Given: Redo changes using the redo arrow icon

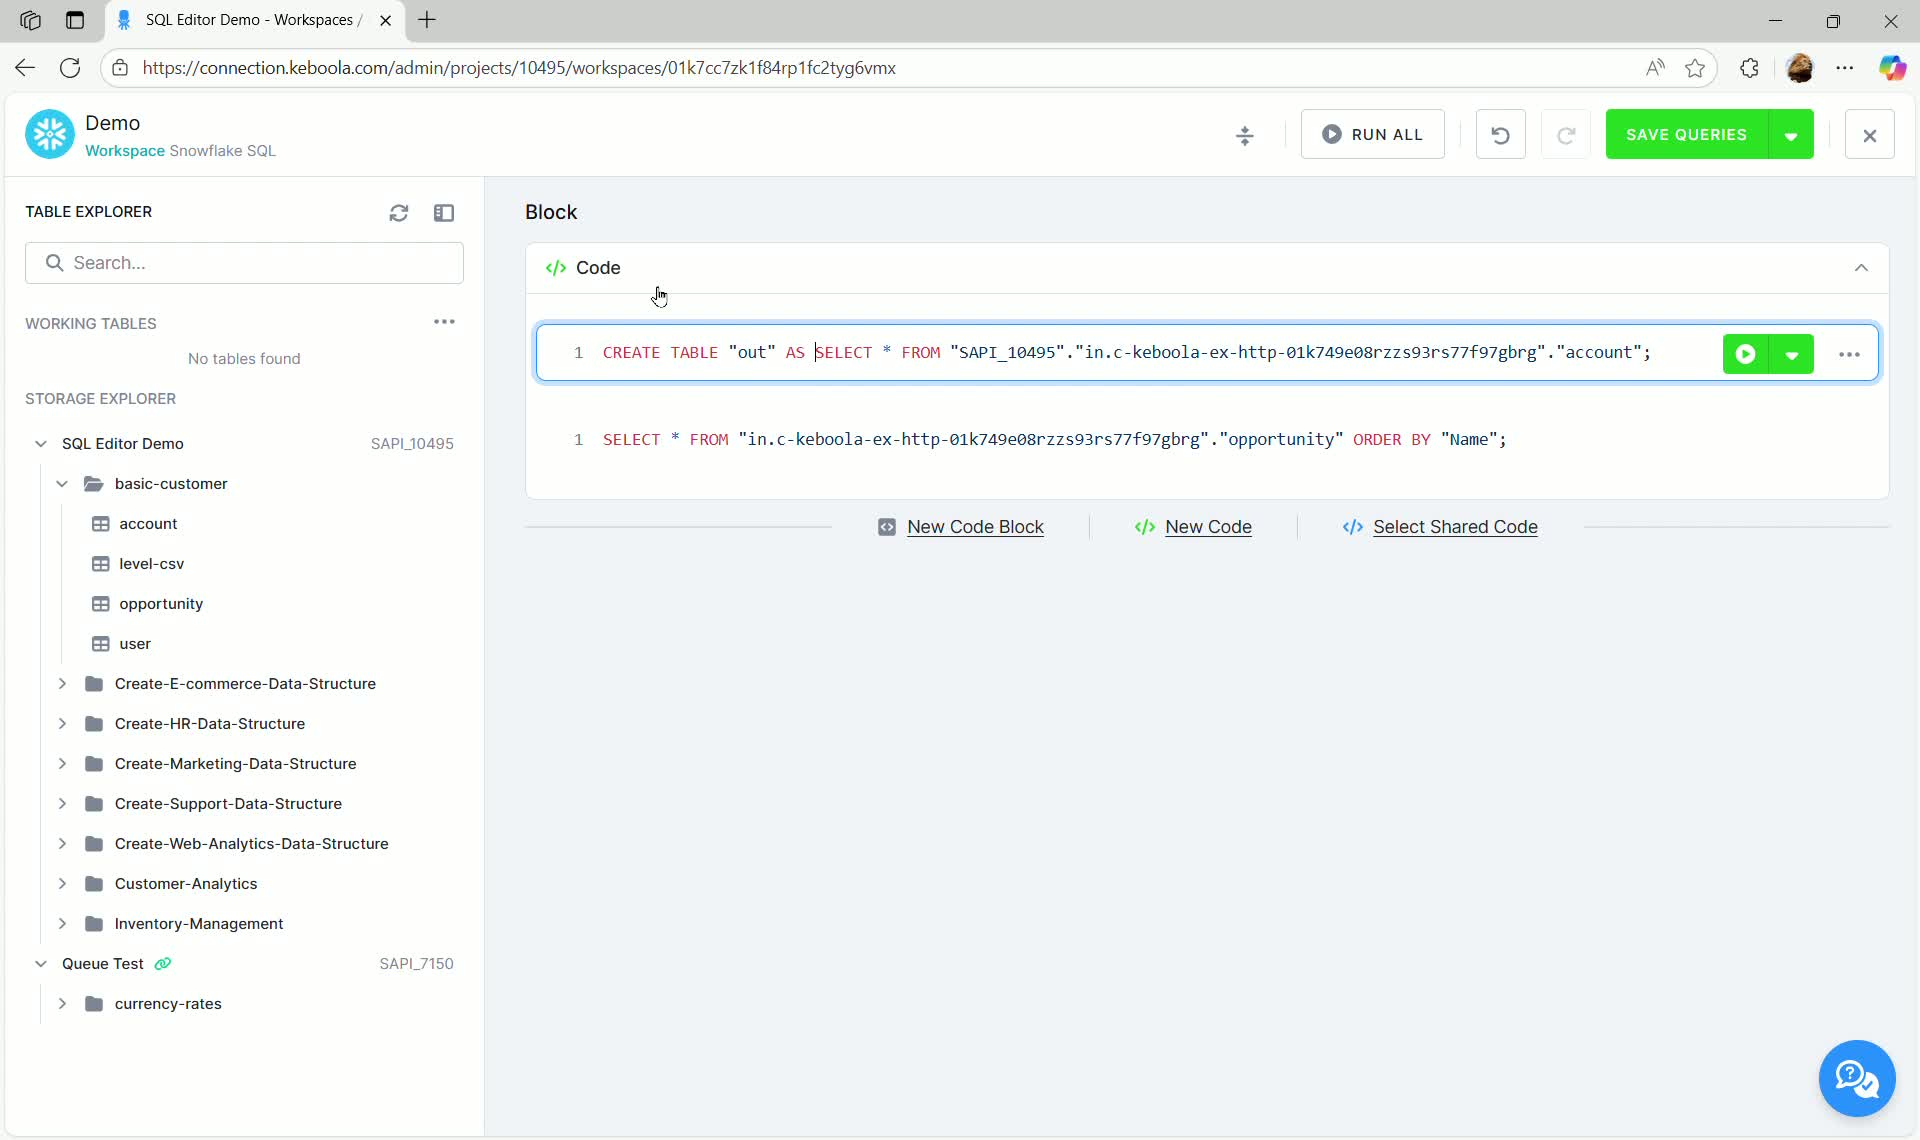Looking at the screenshot, I should 1566,134.
